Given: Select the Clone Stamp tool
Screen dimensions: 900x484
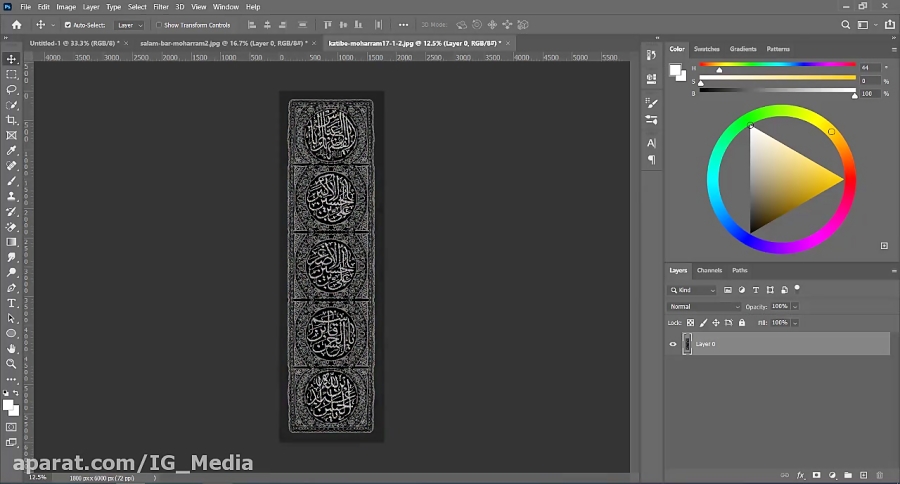Looking at the screenshot, I should coord(11,196).
